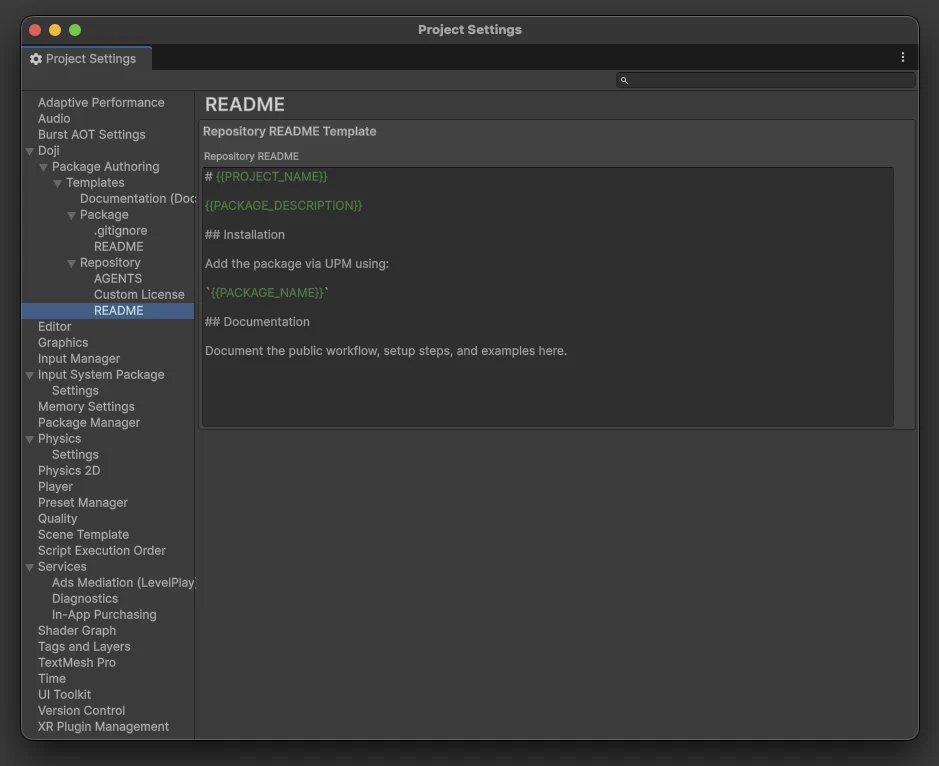This screenshot has height=766, width=939.
Task: Select README under Repository
Action: click(119, 310)
